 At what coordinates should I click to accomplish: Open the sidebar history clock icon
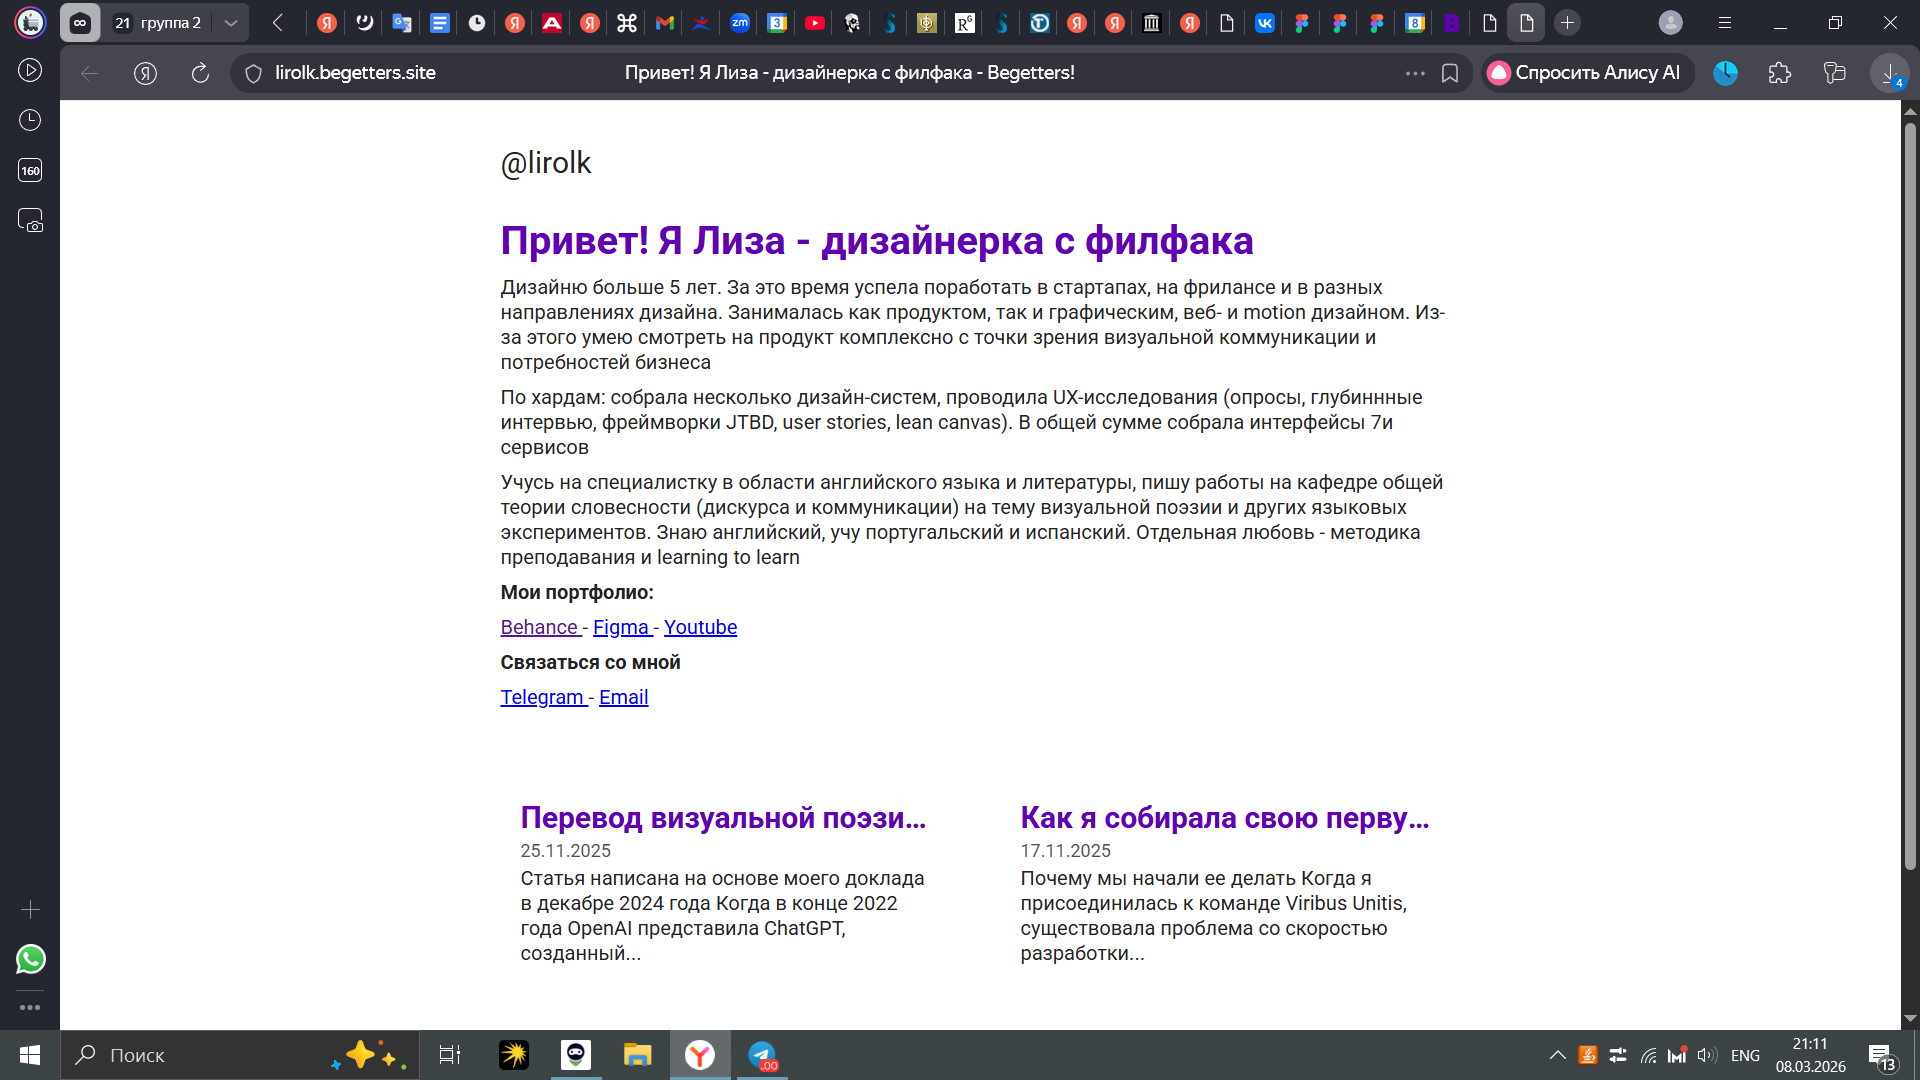click(x=30, y=120)
